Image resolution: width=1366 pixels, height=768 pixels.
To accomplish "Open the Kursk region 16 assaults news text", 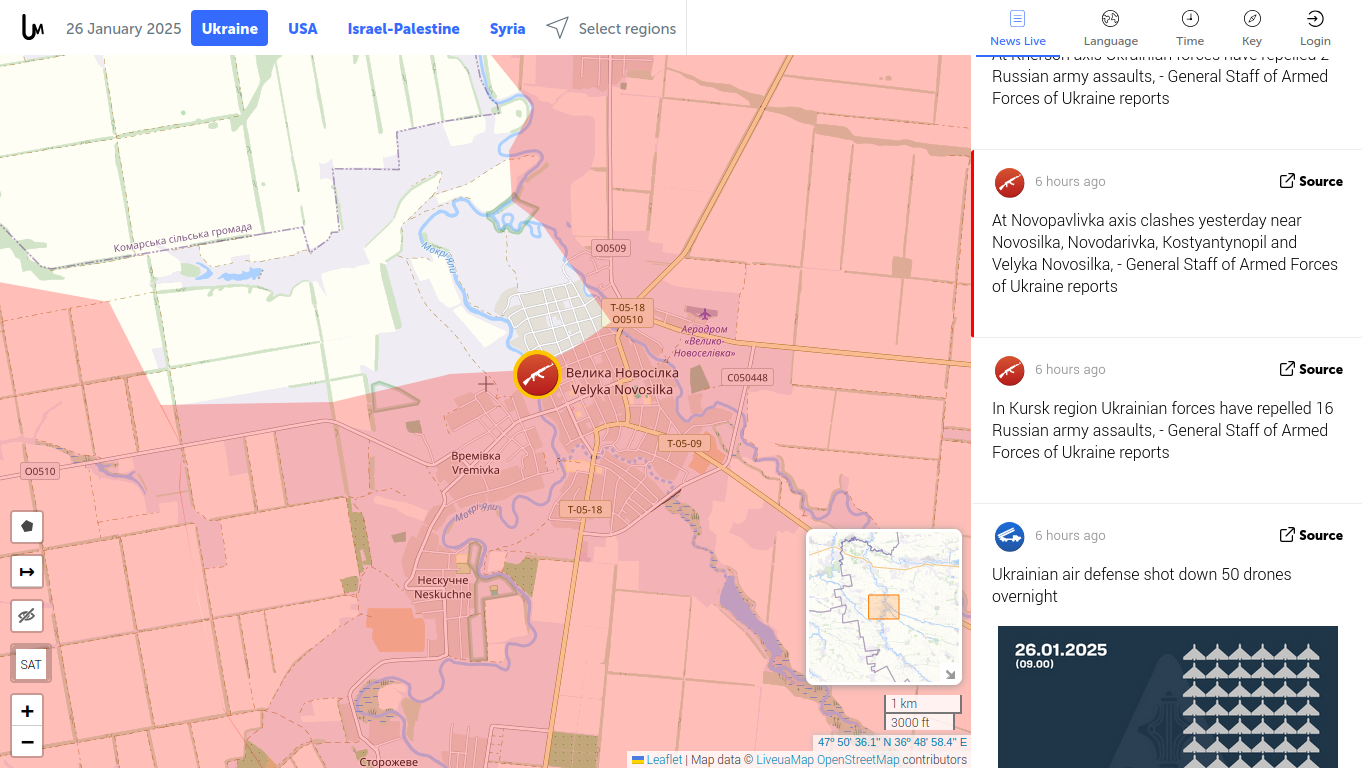I will pyautogui.click(x=1162, y=430).
